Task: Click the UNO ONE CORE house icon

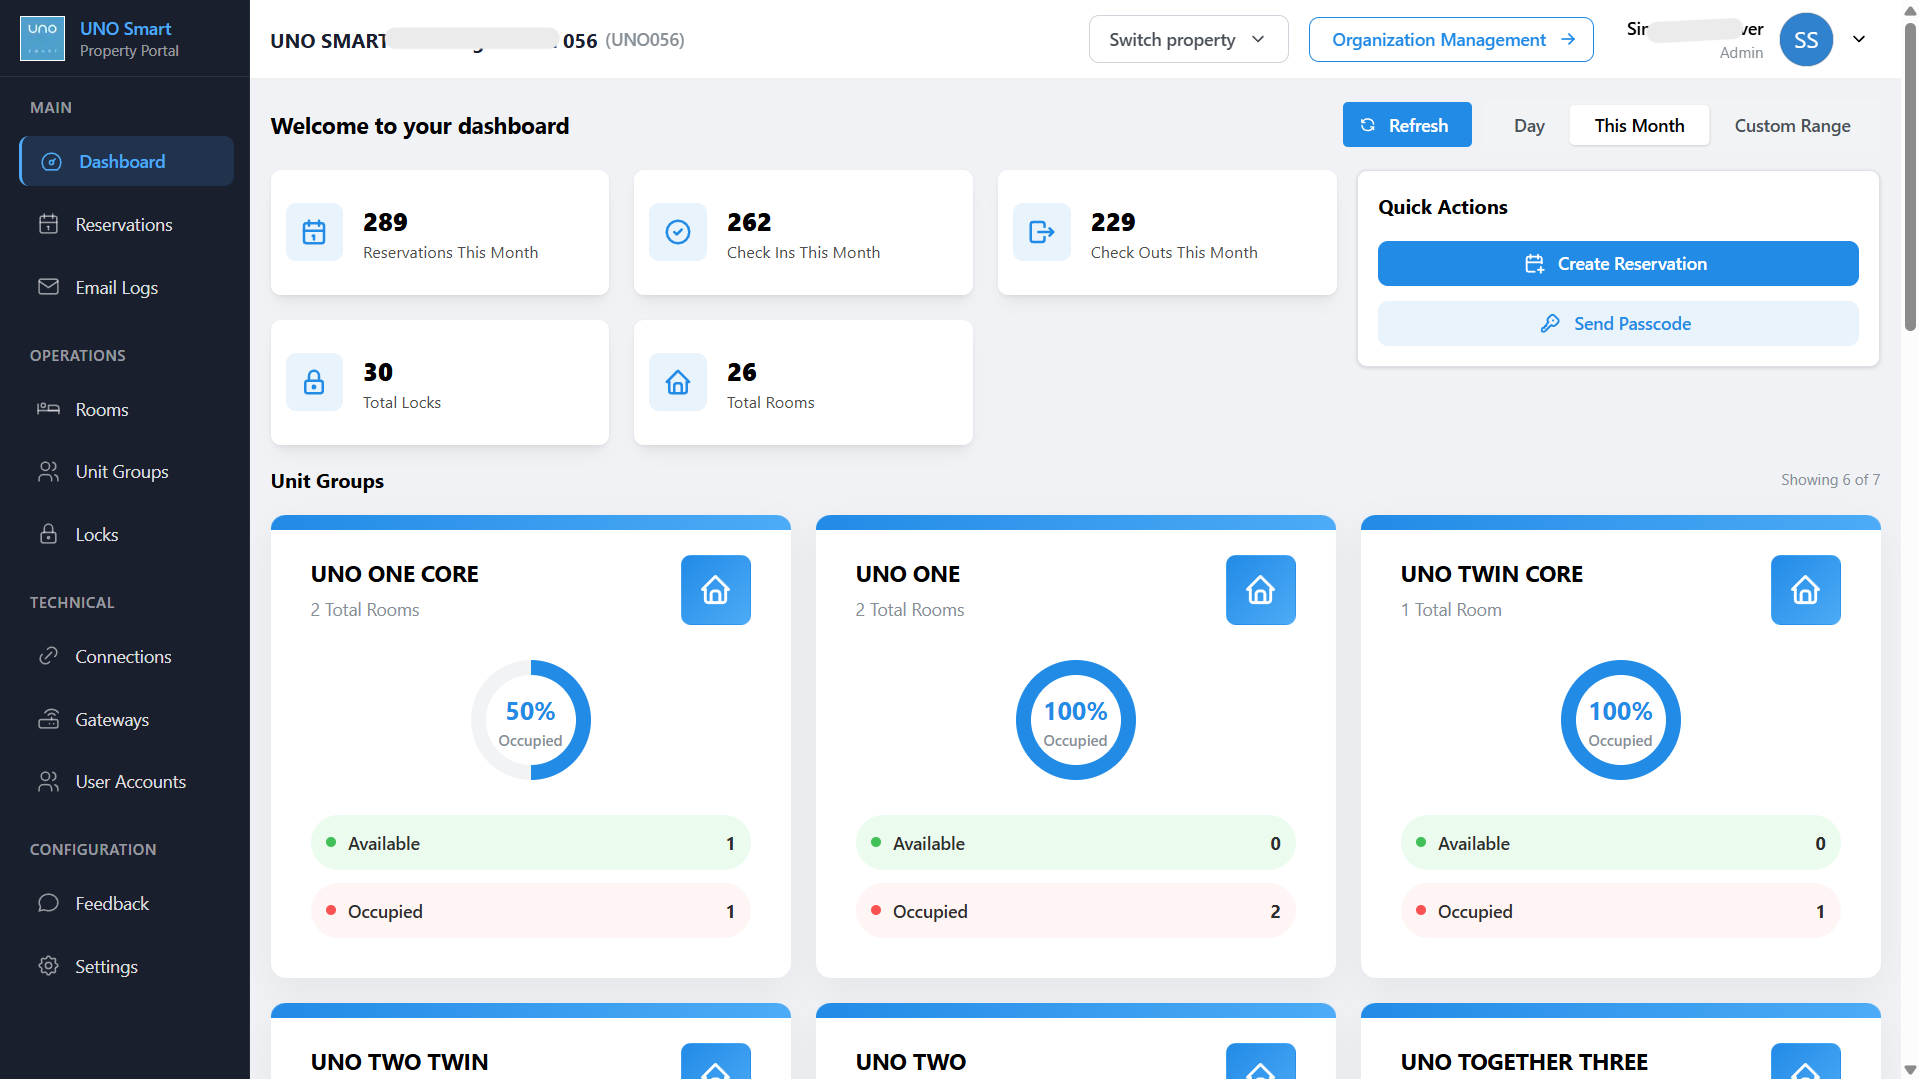Action: tap(716, 590)
